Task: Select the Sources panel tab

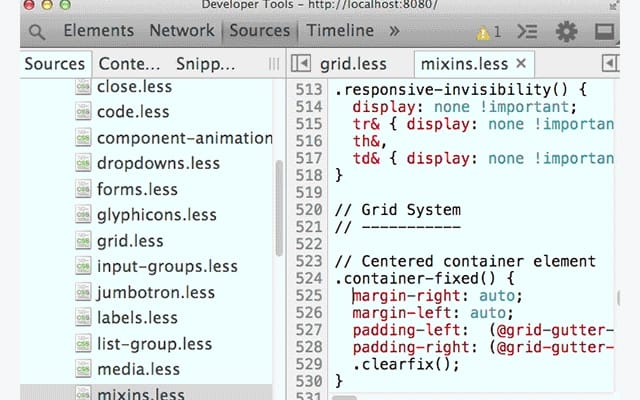Action: tap(260, 31)
